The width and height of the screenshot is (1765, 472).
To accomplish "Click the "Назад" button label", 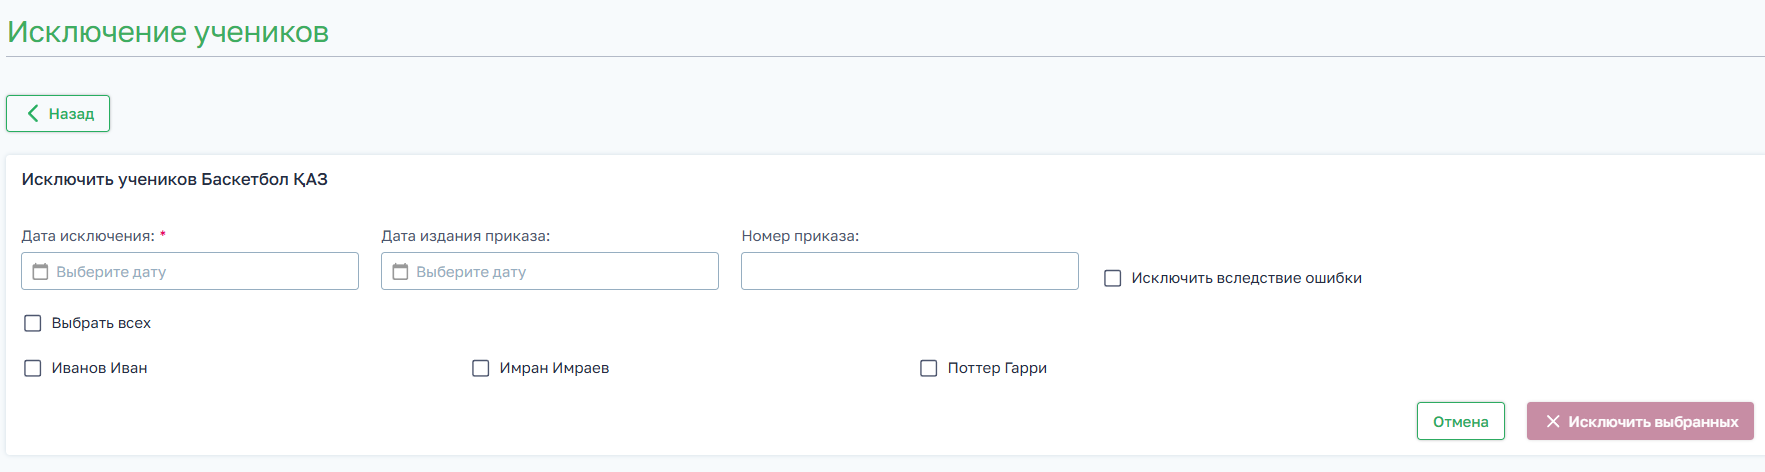I will [71, 114].
